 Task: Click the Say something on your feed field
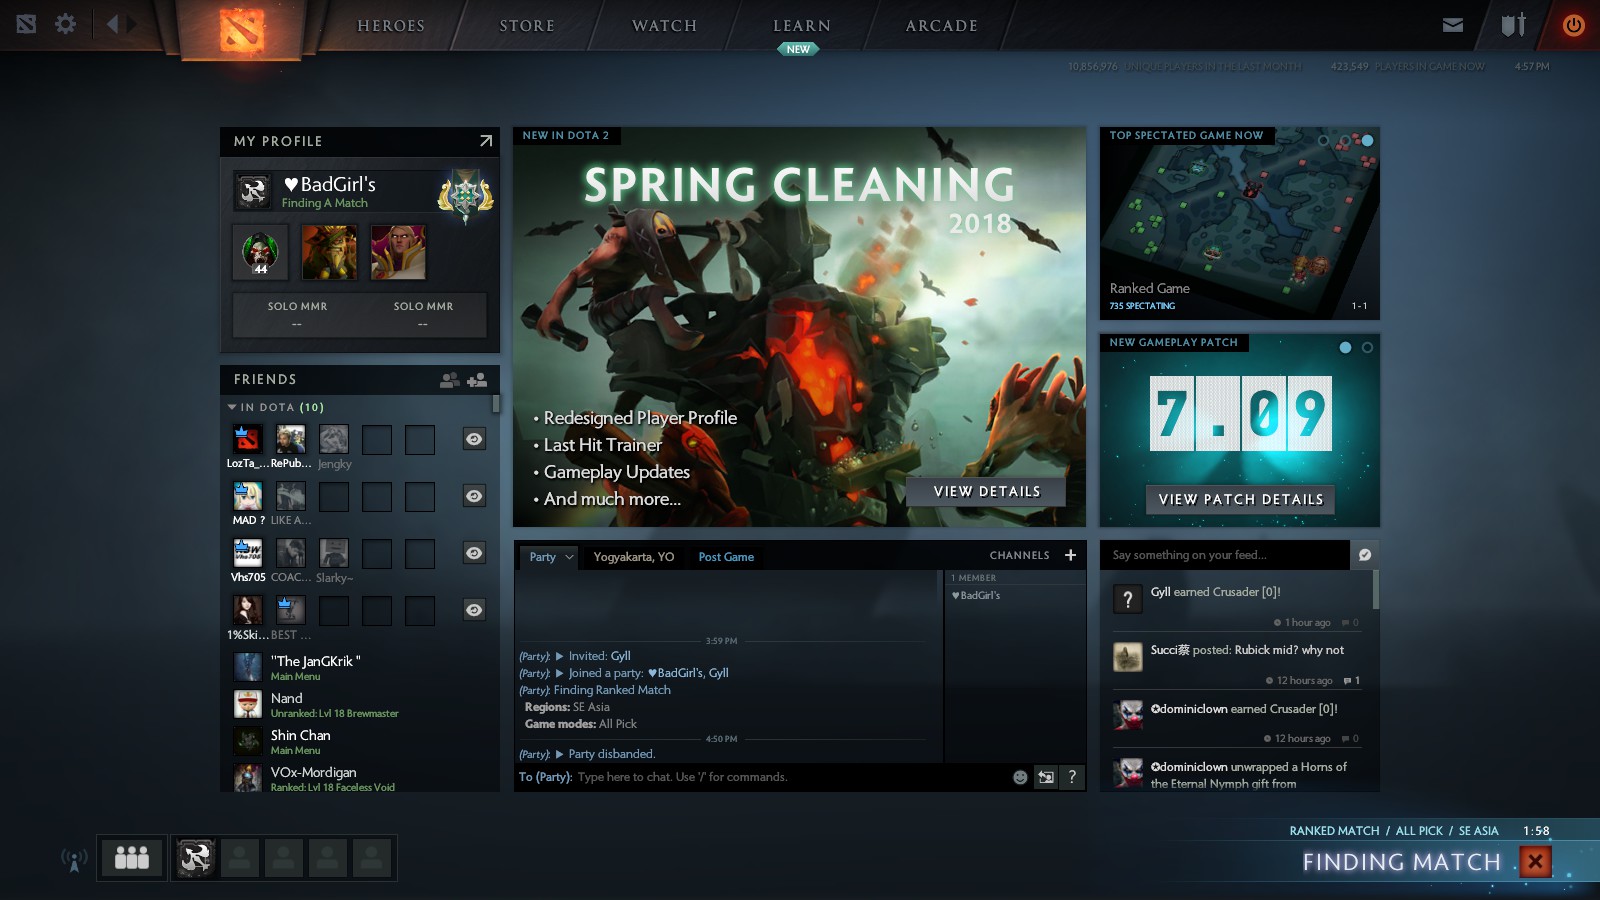click(1225, 555)
